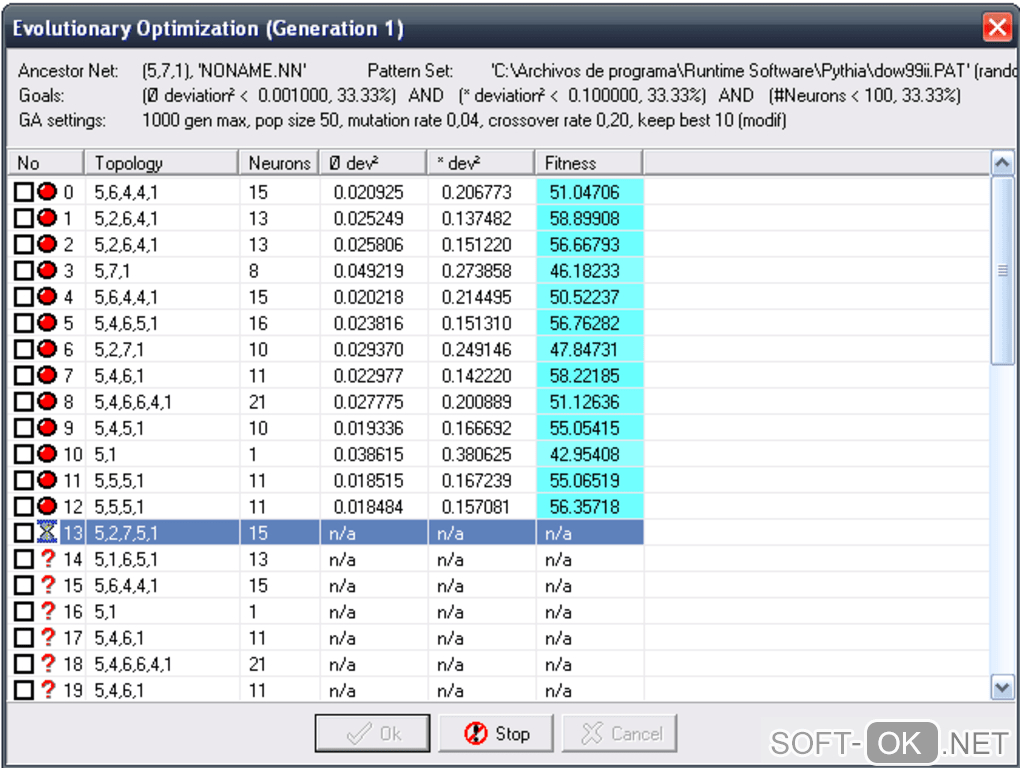Click the 58.89908 fitness cell

click(589, 218)
